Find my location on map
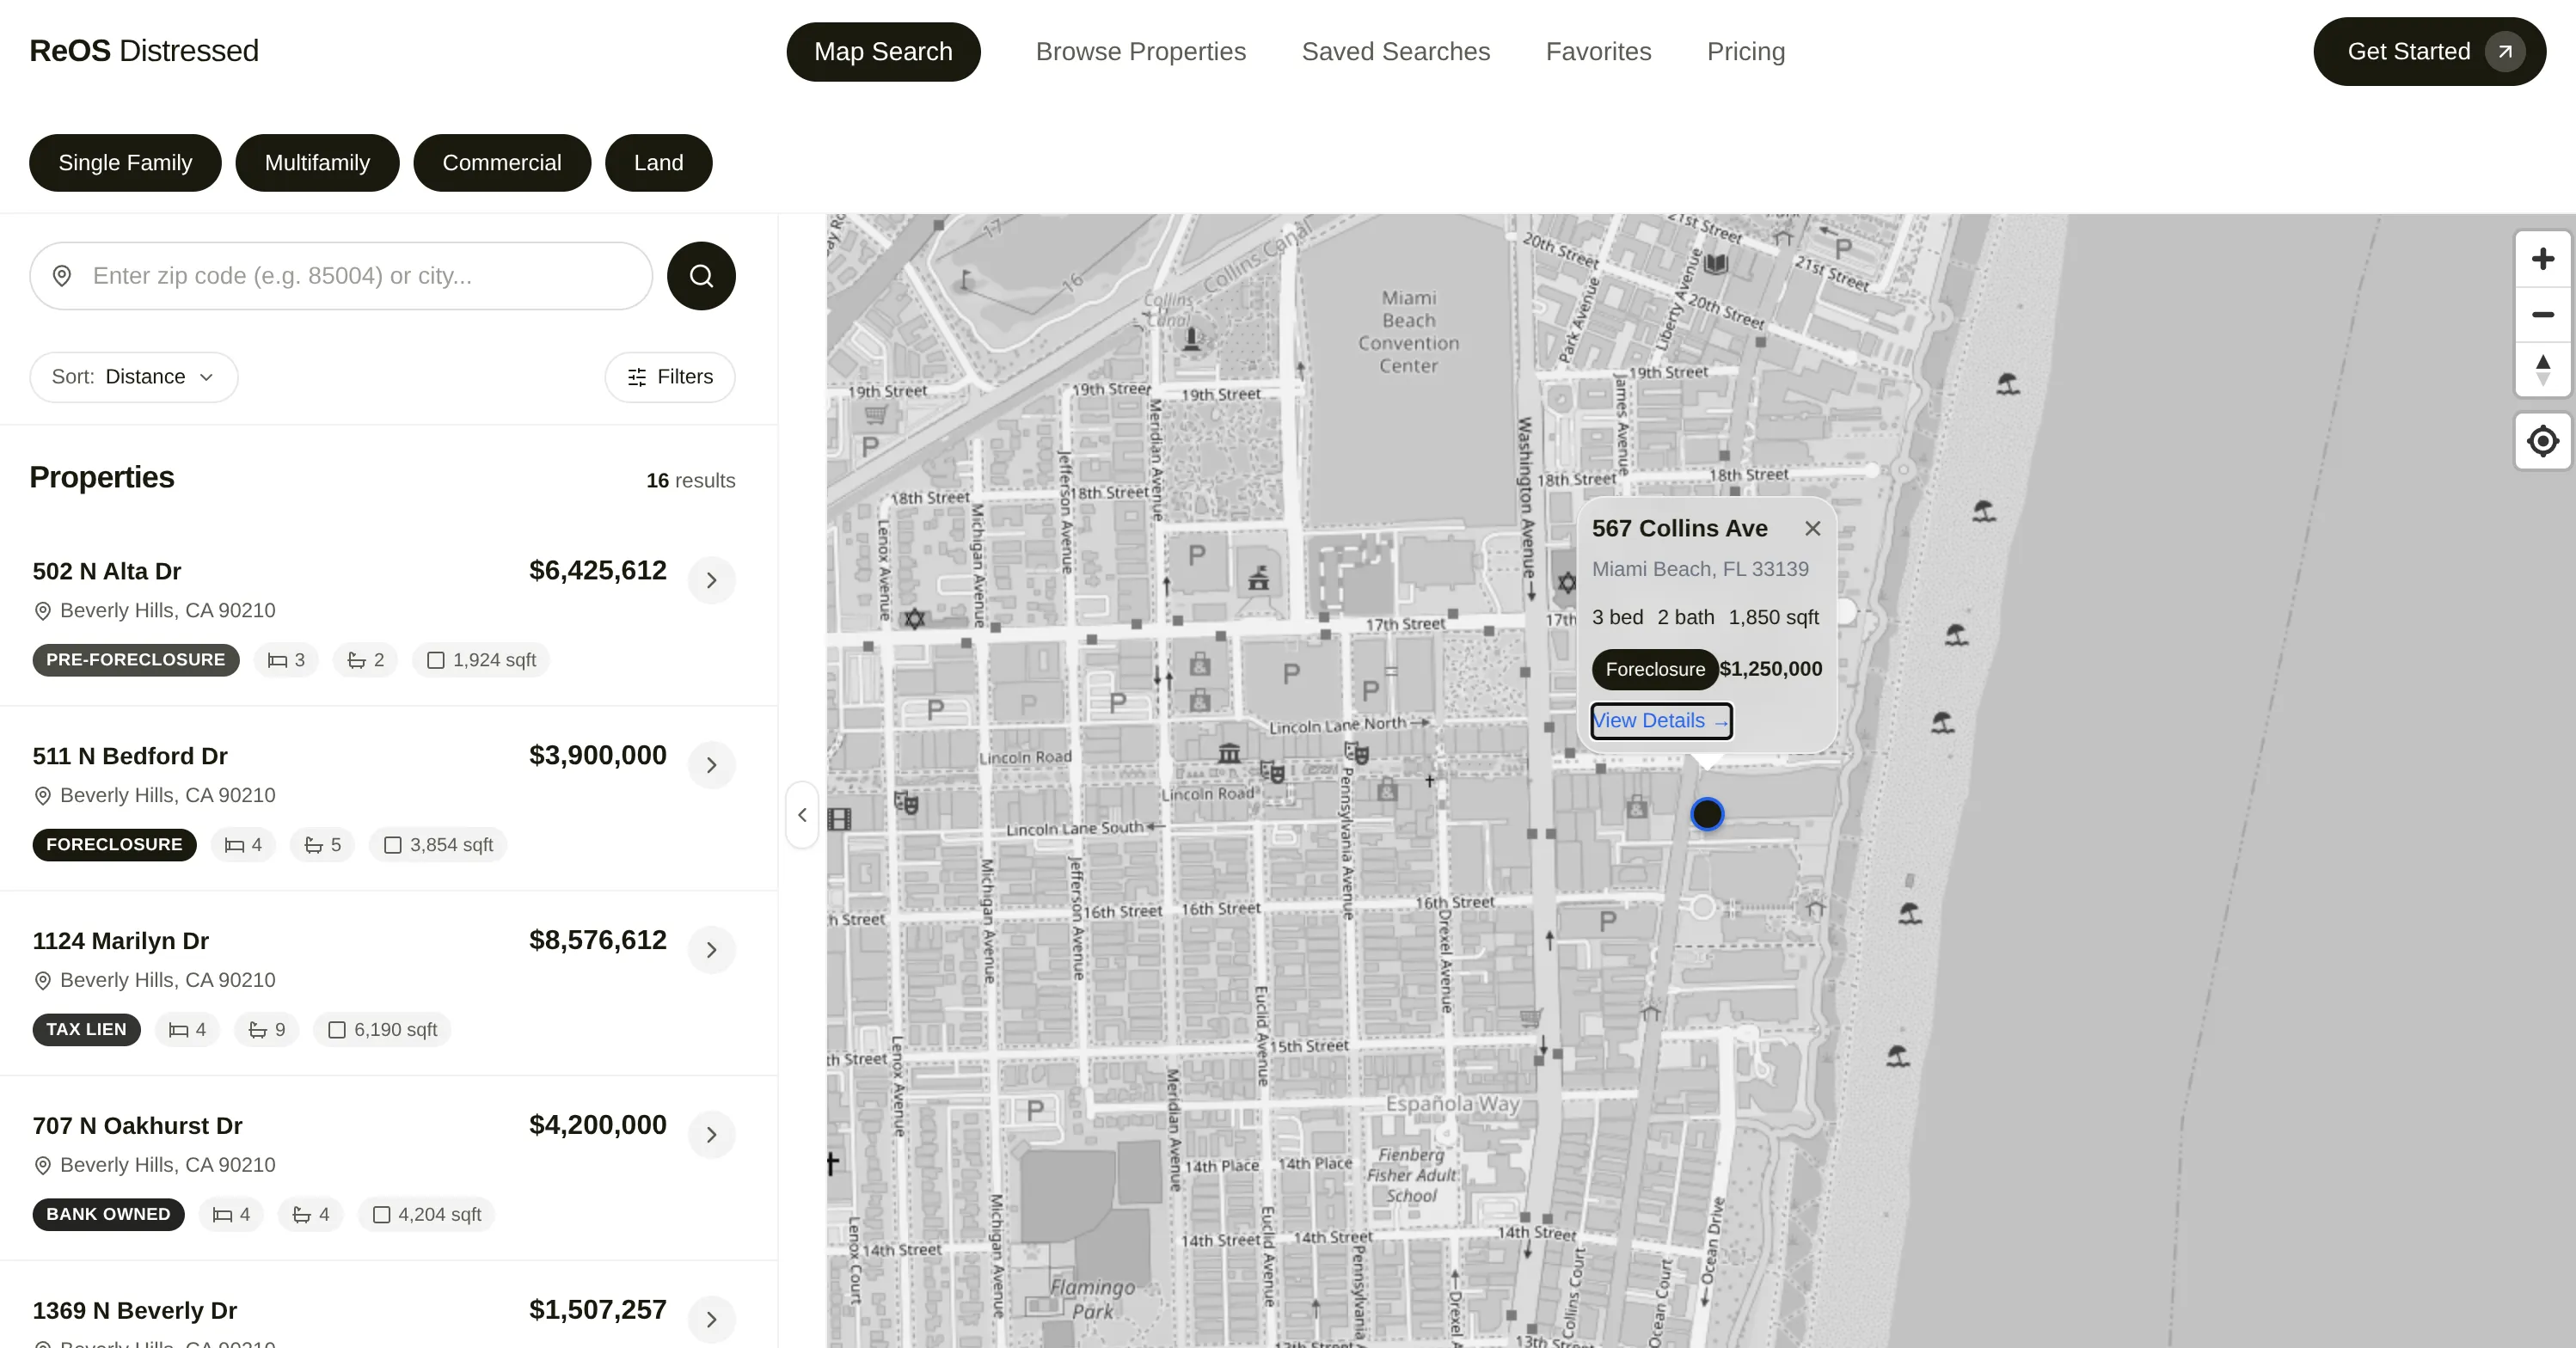 [x=2542, y=441]
